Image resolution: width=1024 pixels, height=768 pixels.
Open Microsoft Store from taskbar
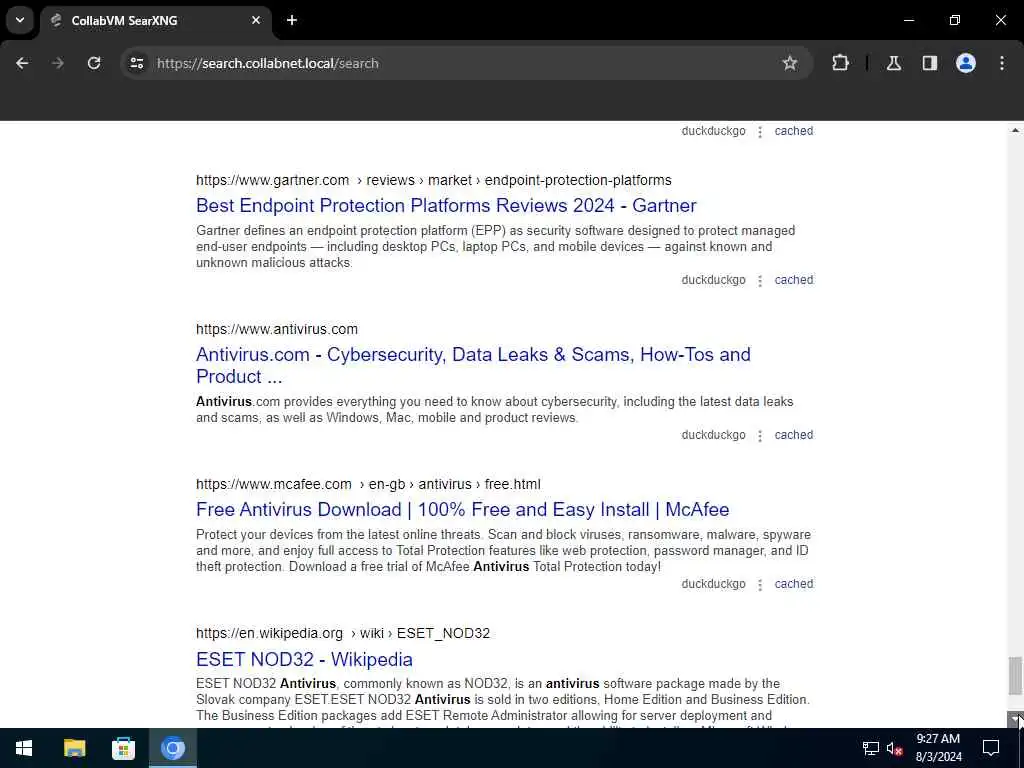coord(123,748)
